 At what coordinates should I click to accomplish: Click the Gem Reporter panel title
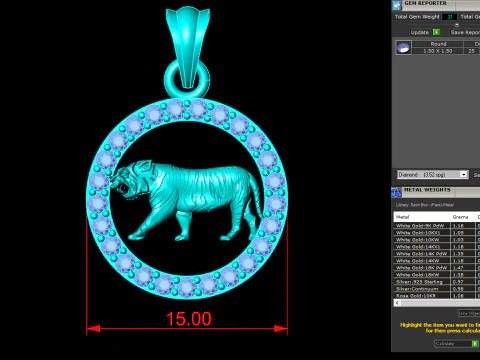(x=425, y=3)
